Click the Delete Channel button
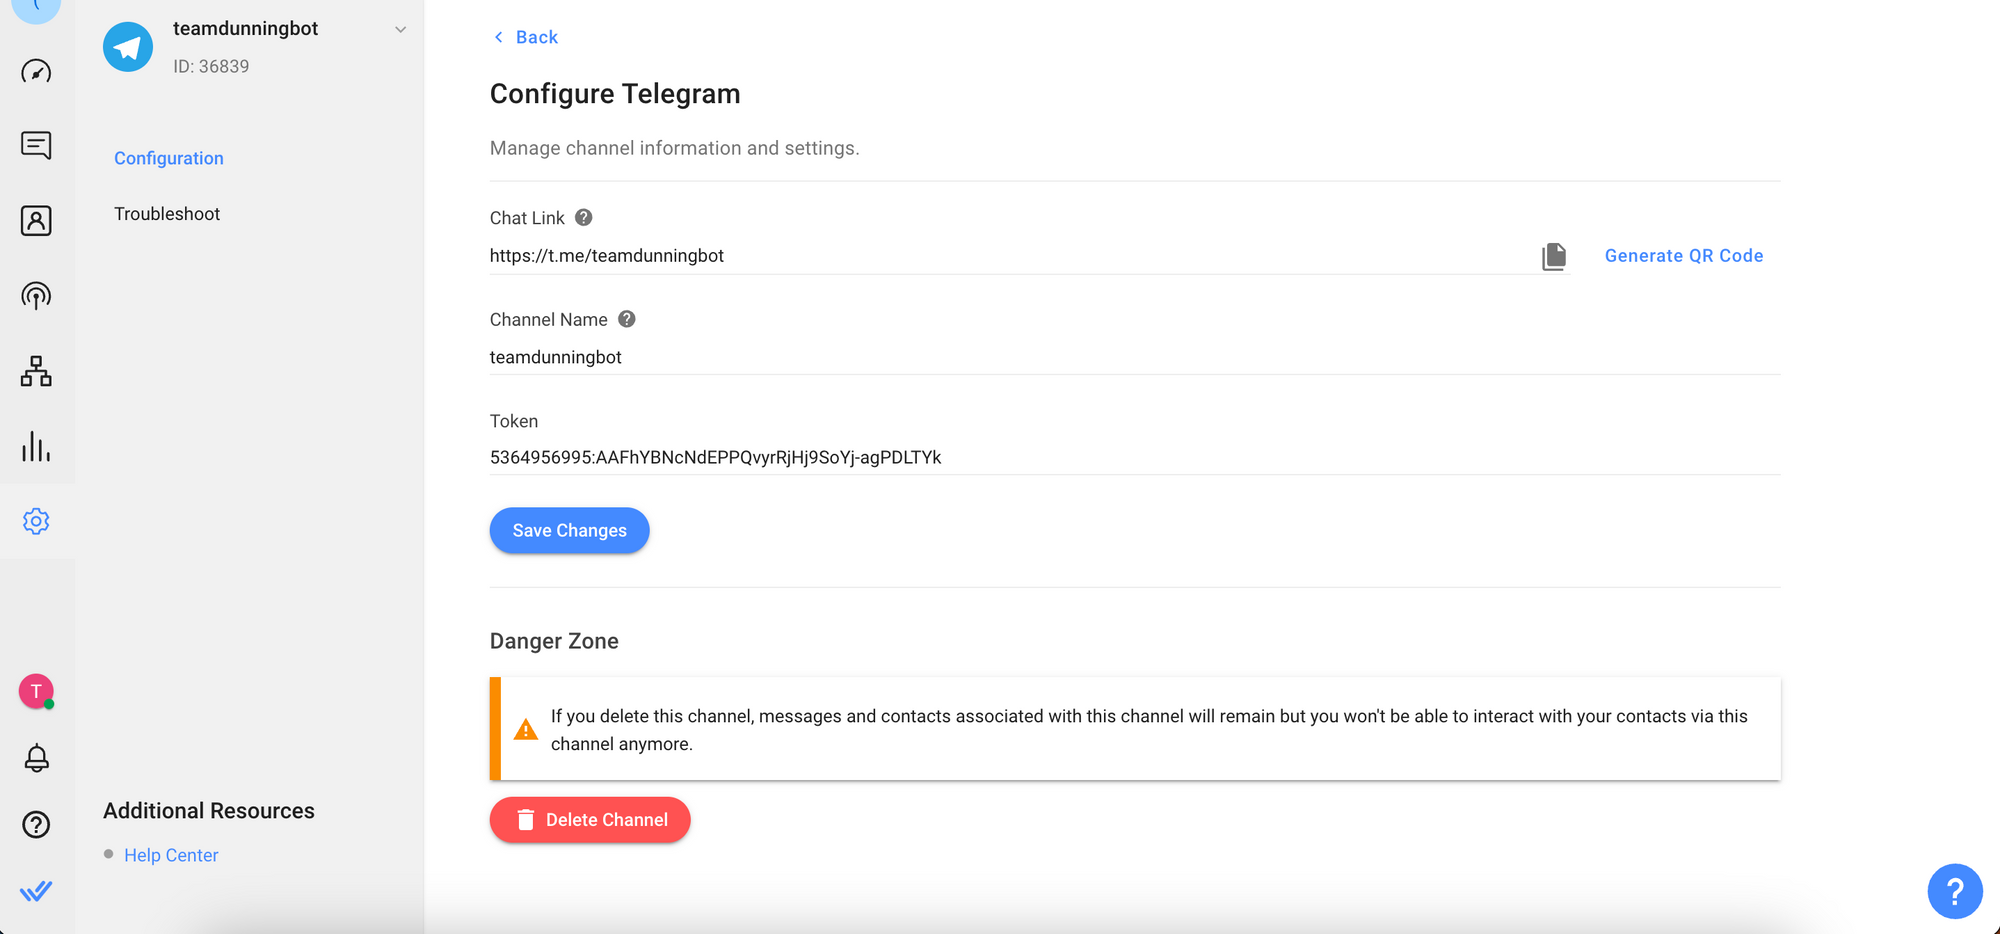Viewport: 2000px width, 934px height. 590,820
